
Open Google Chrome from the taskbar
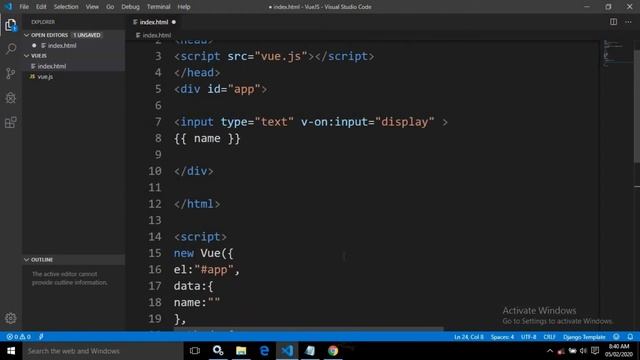(x=333, y=351)
